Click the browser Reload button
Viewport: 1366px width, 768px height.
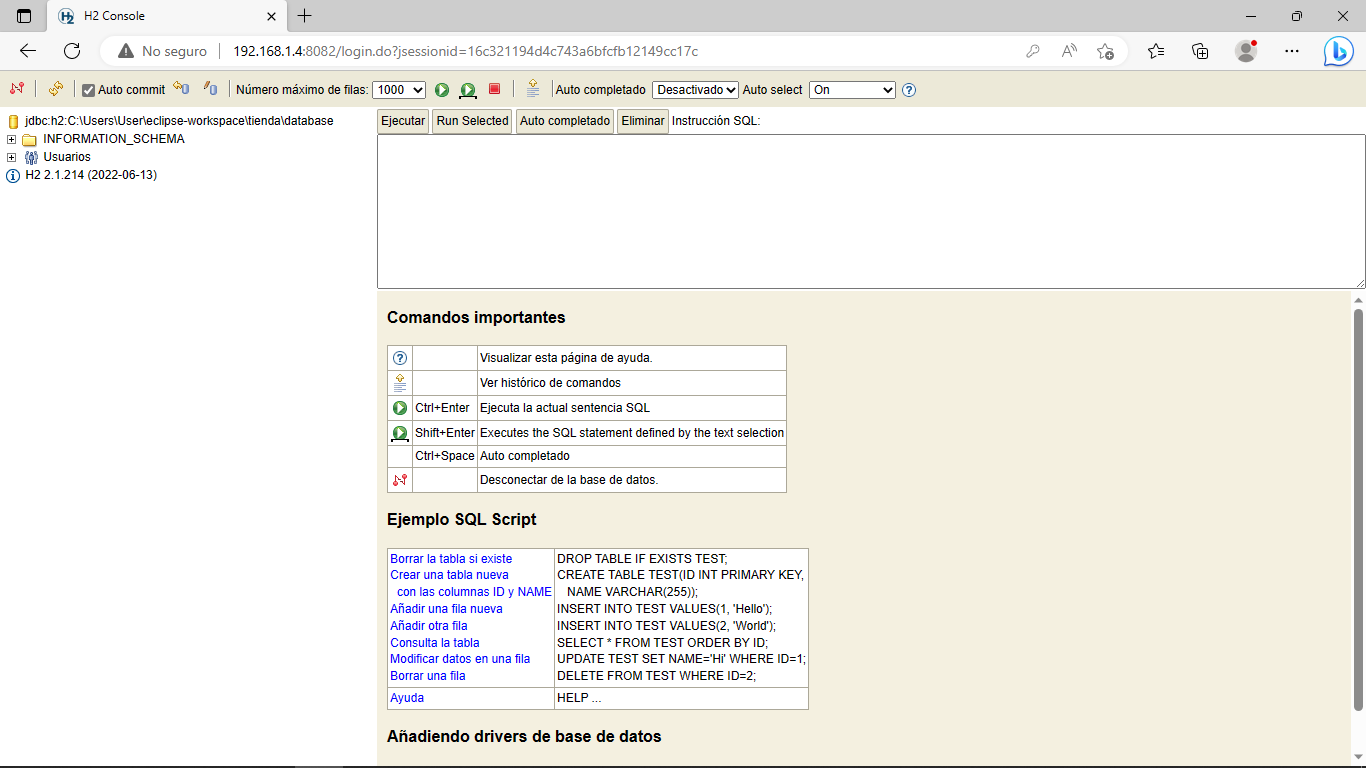tap(72, 51)
